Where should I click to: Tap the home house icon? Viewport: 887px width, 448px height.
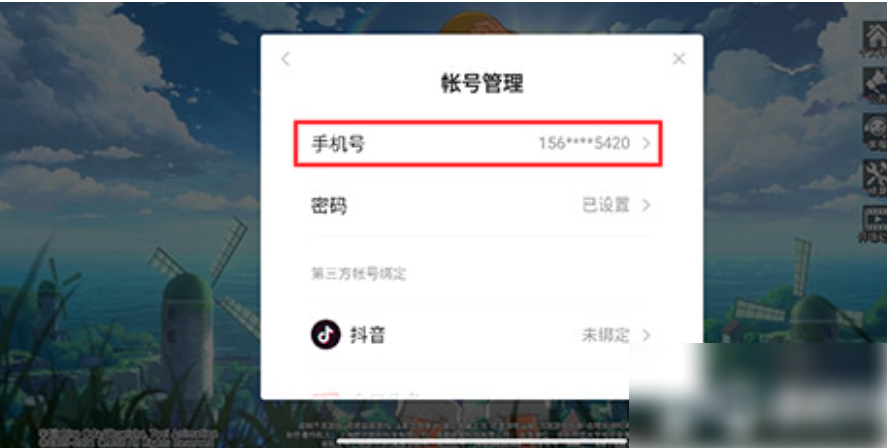(876, 38)
